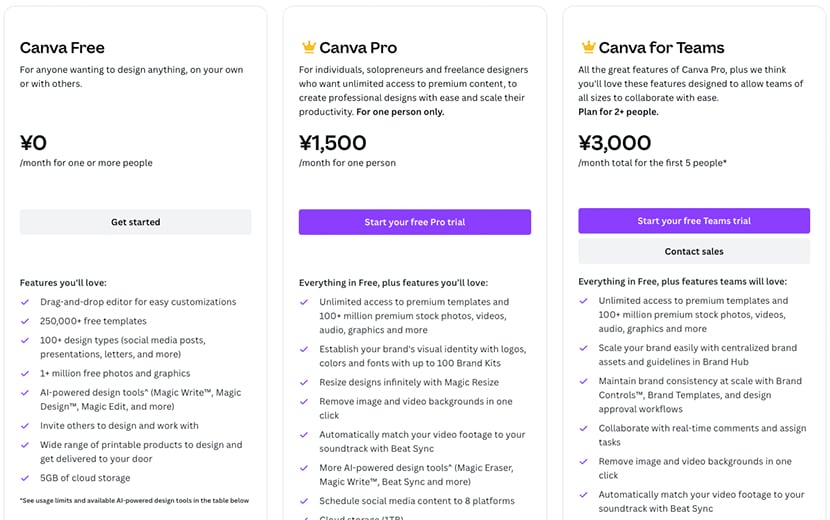This screenshot has height=520, width=830.
Task: Select the Canva Pro plan title
Action: pos(358,48)
